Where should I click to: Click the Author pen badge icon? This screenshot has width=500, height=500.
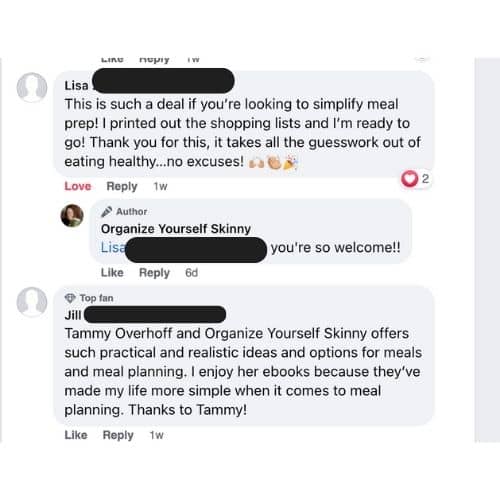coord(106,212)
